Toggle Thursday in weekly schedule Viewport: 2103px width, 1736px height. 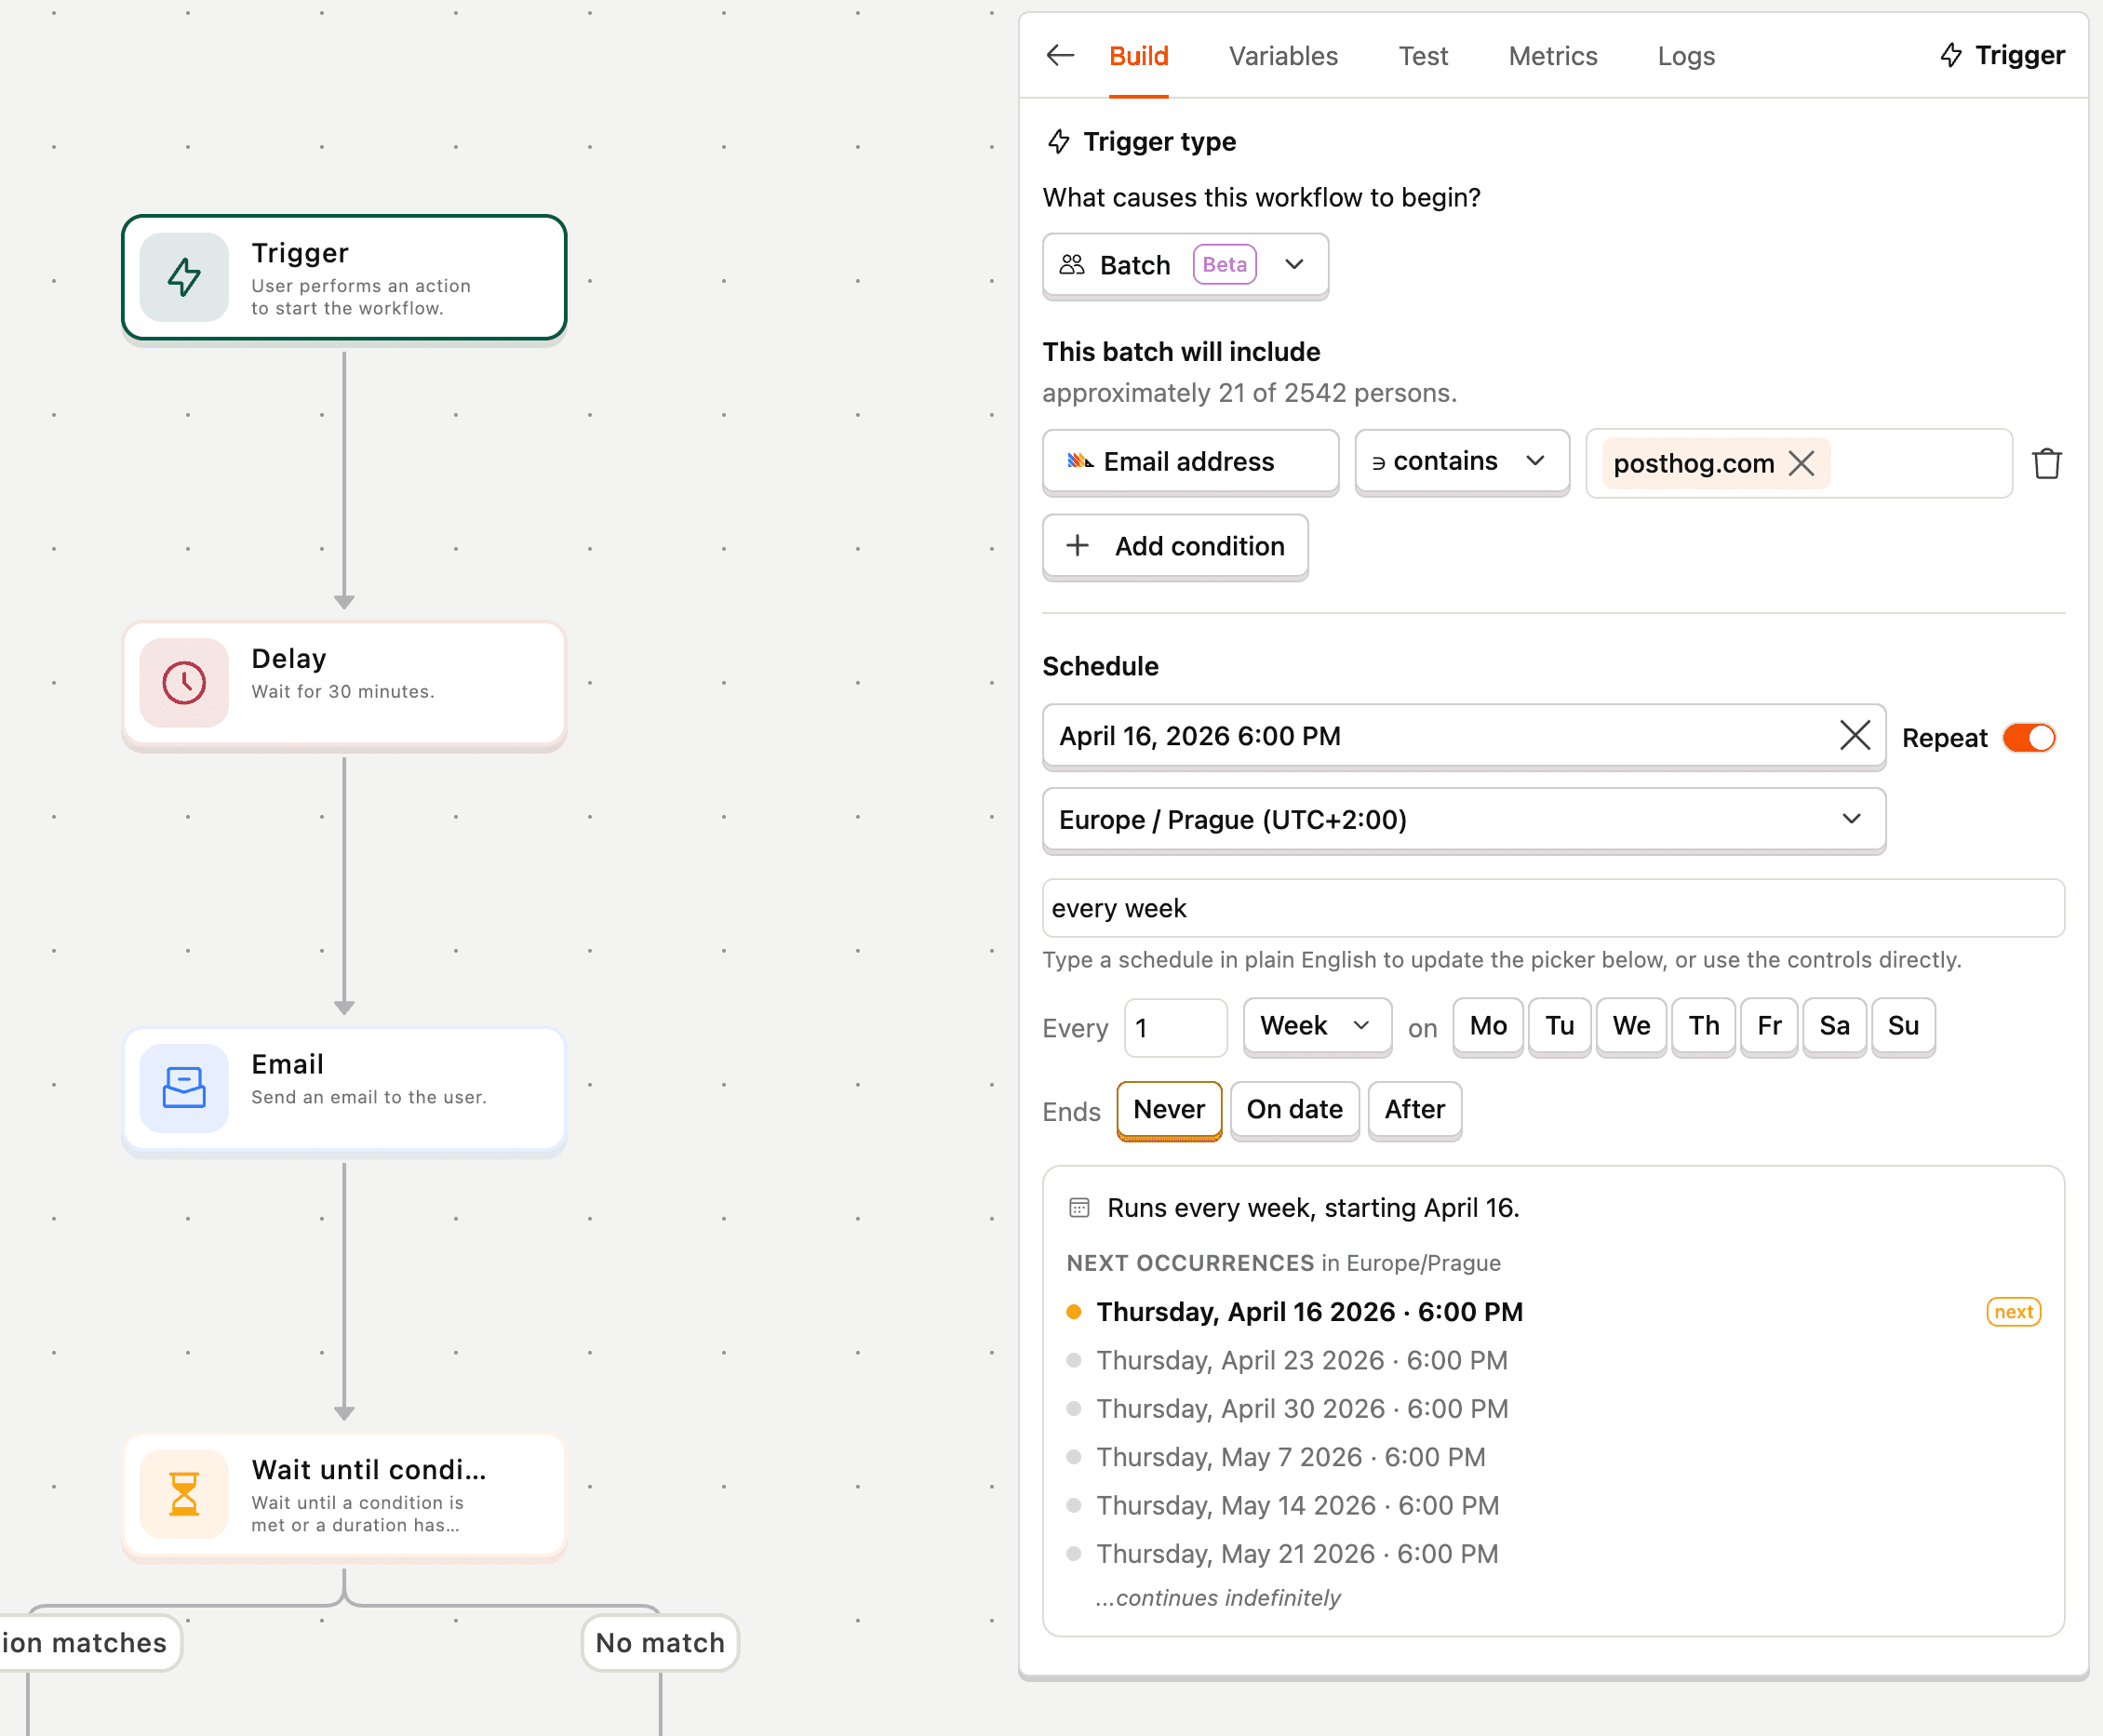coord(1704,1026)
